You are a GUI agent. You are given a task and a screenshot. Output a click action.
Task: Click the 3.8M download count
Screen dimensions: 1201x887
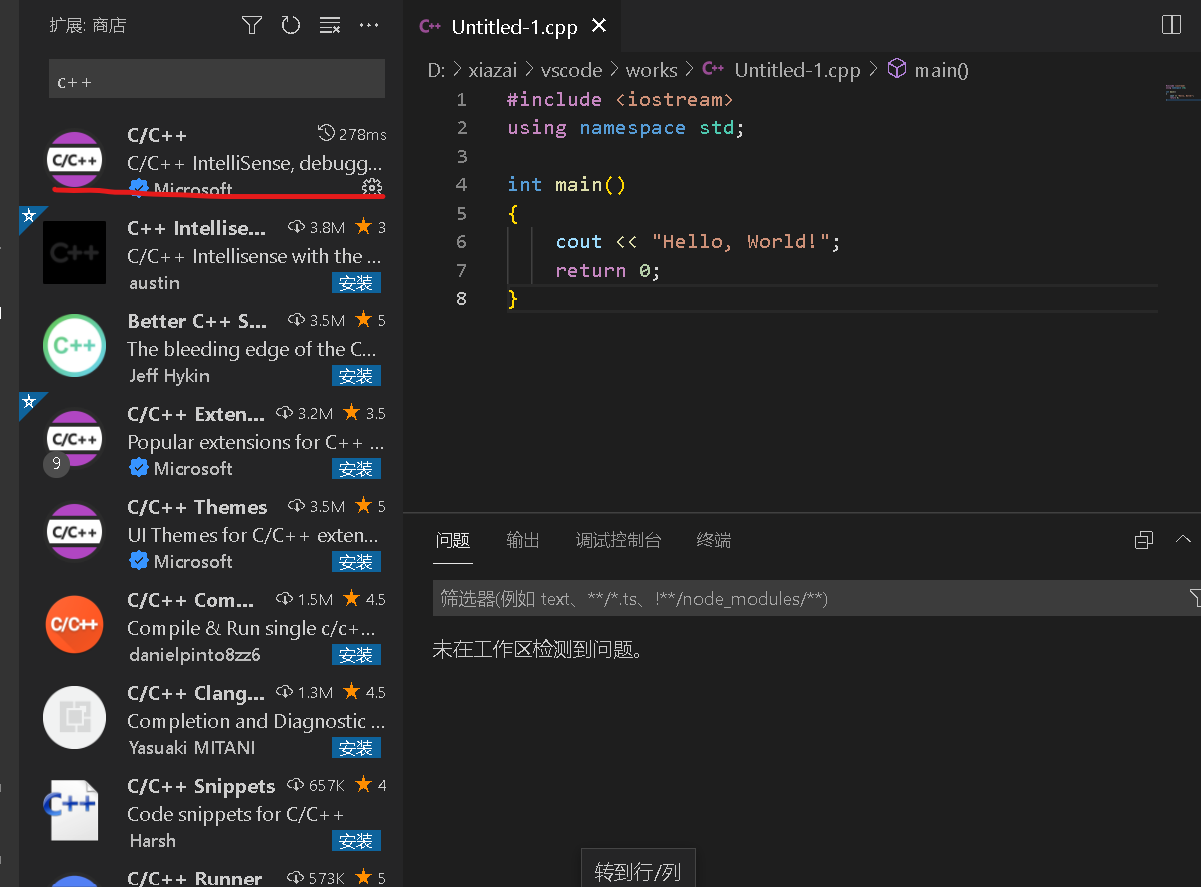tap(317, 228)
